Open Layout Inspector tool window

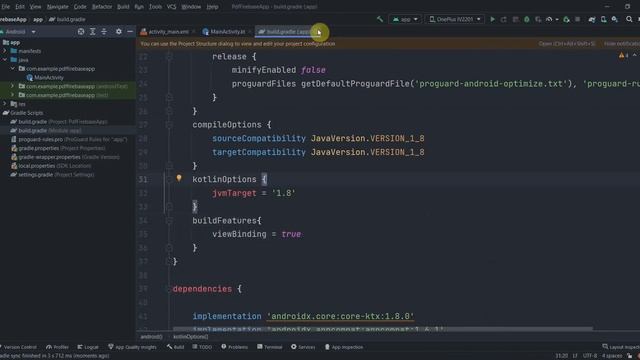point(621,347)
